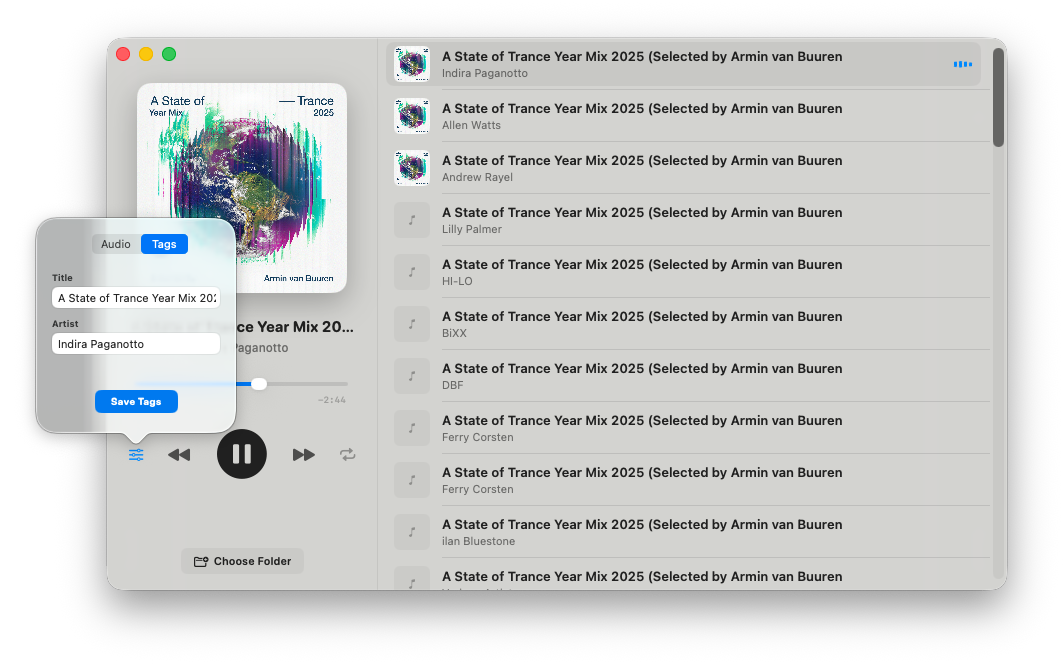This screenshot has height=664, width=1063.
Task: Switch to the Audio tab
Action: tap(116, 244)
